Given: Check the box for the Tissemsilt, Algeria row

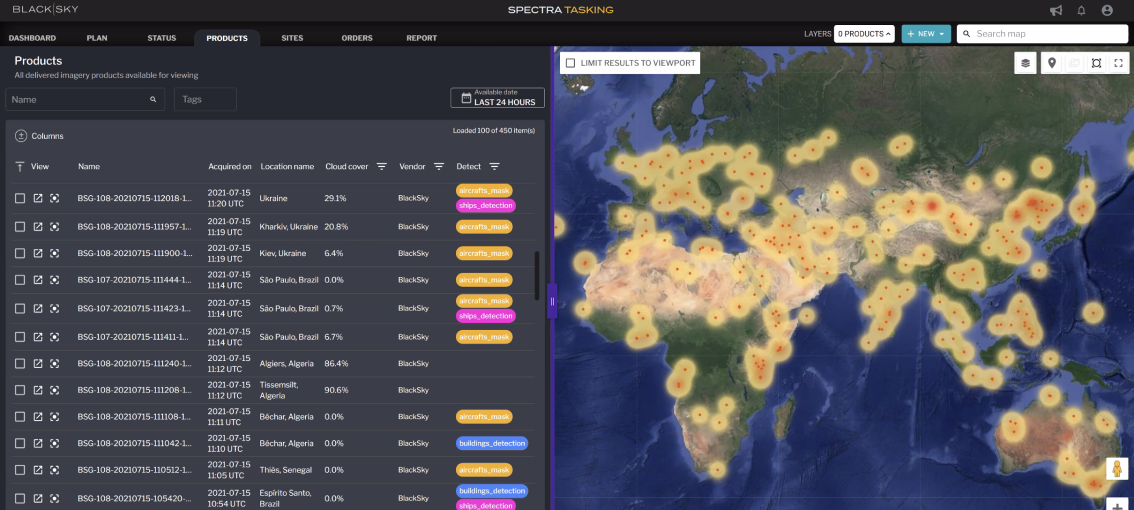Looking at the screenshot, I should 20,390.
